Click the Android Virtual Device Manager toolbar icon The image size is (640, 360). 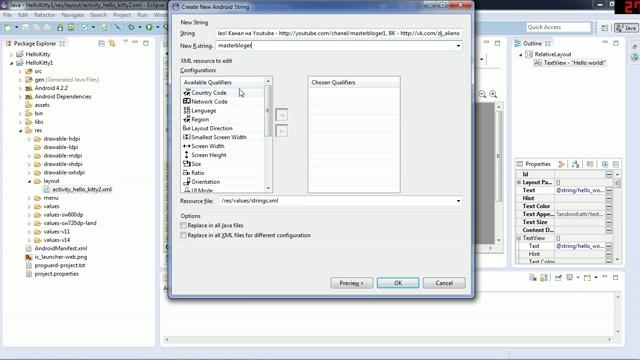pyautogui.click(x=71, y=27)
